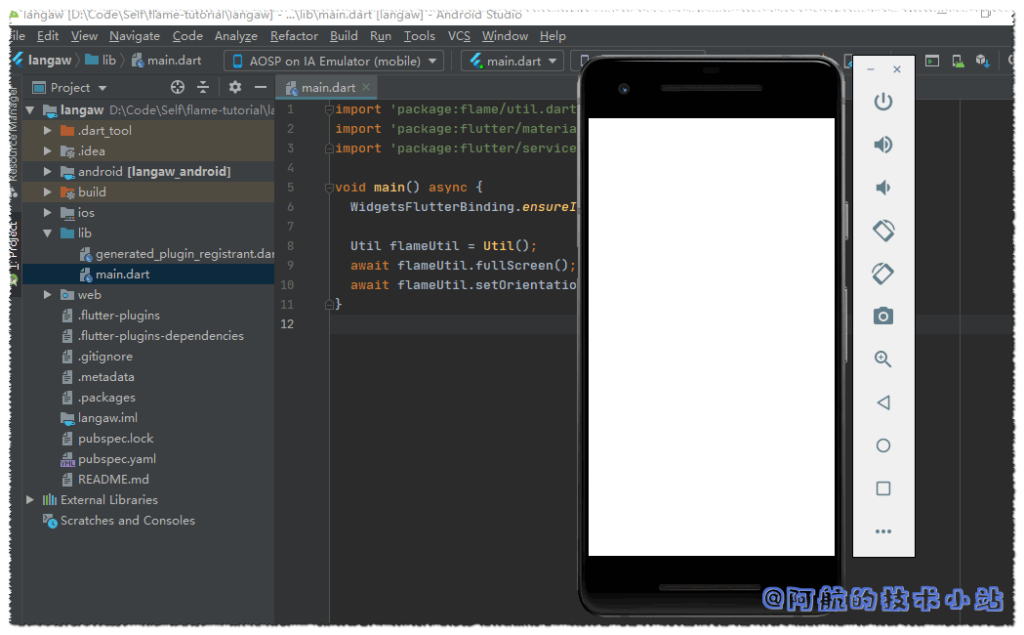Open the main.dart run configuration dropdown
Image resolution: width=1024 pixels, height=635 pixels.
tap(512, 61)
